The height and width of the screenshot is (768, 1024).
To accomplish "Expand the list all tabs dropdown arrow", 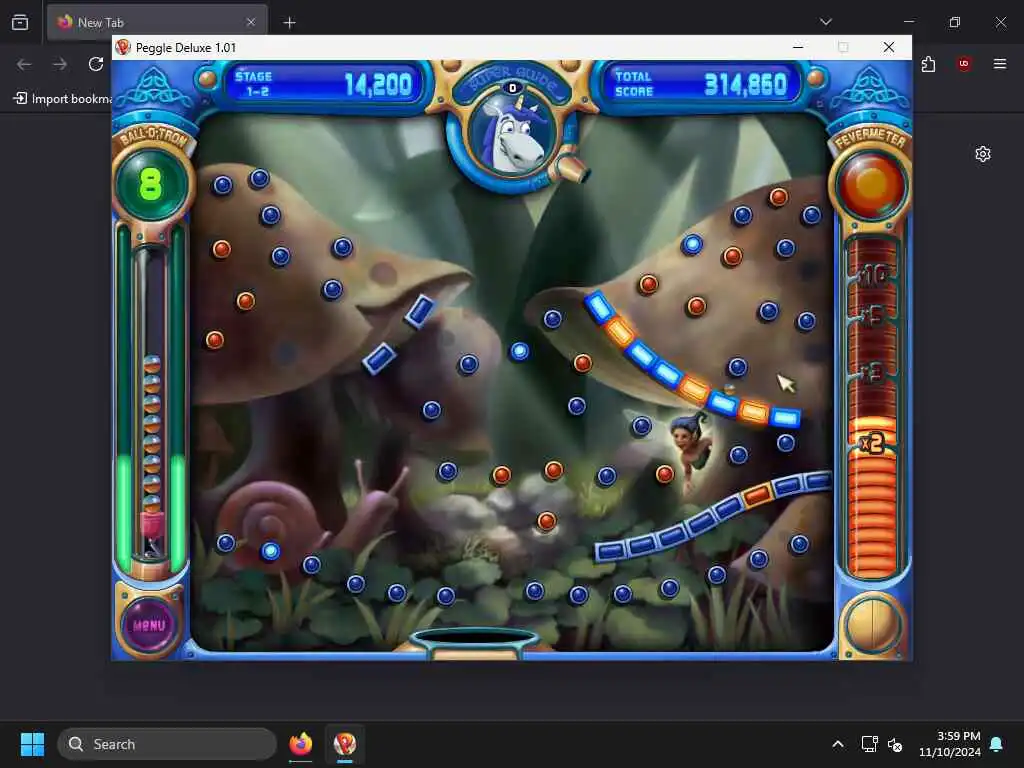I will click(x=825, y=22).
